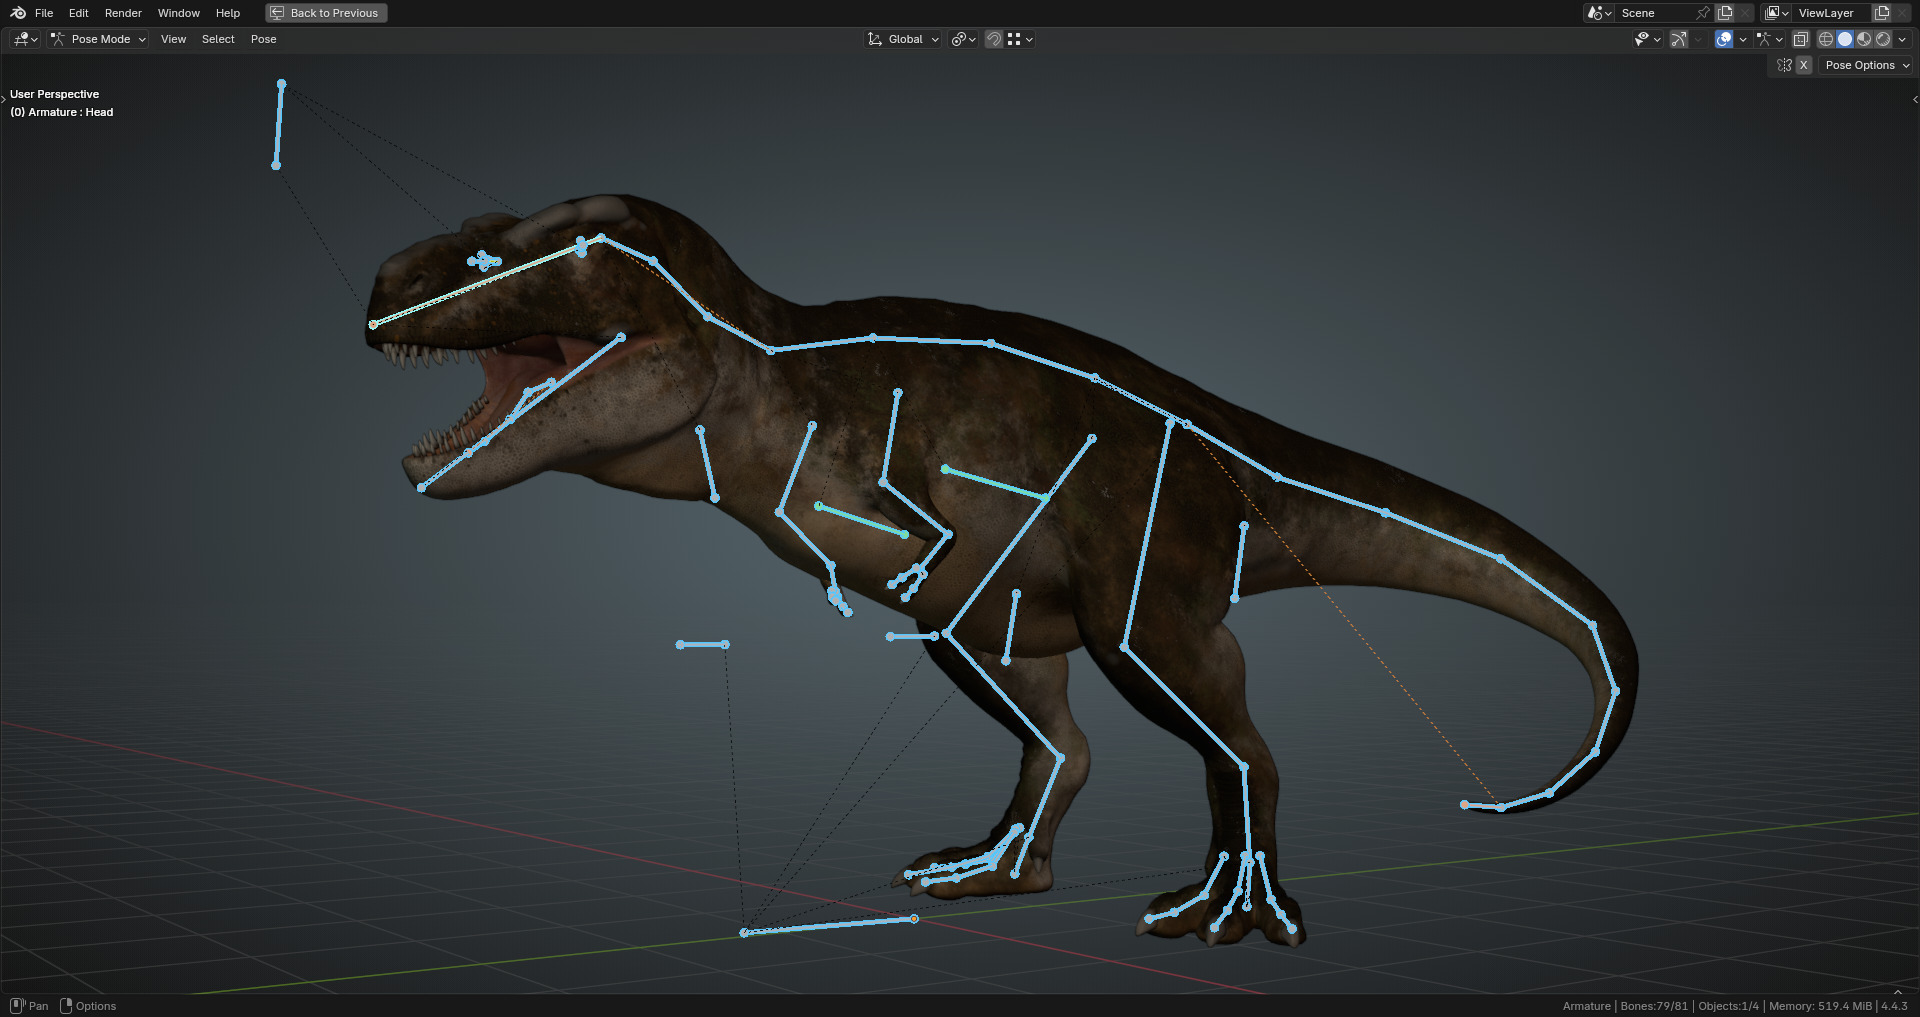Open the Help menu

(x=228, y=13)
